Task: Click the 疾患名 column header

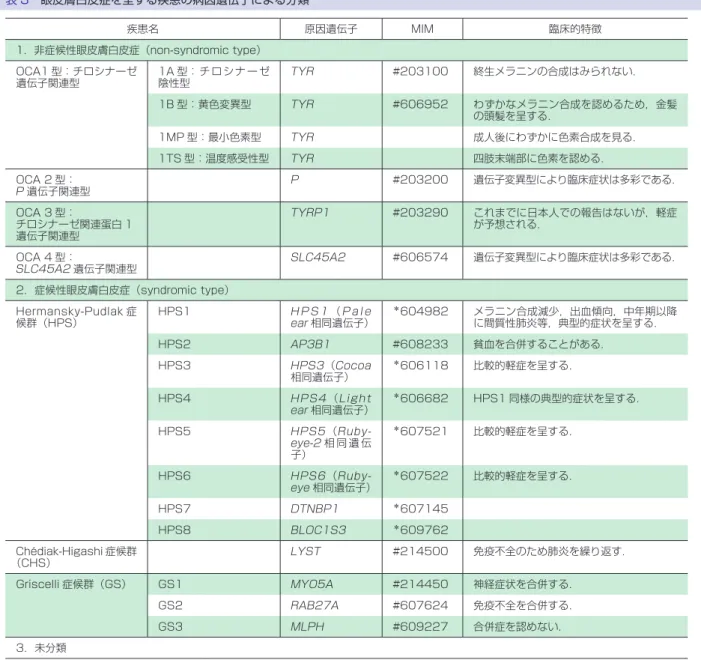Action: (143, 29)
